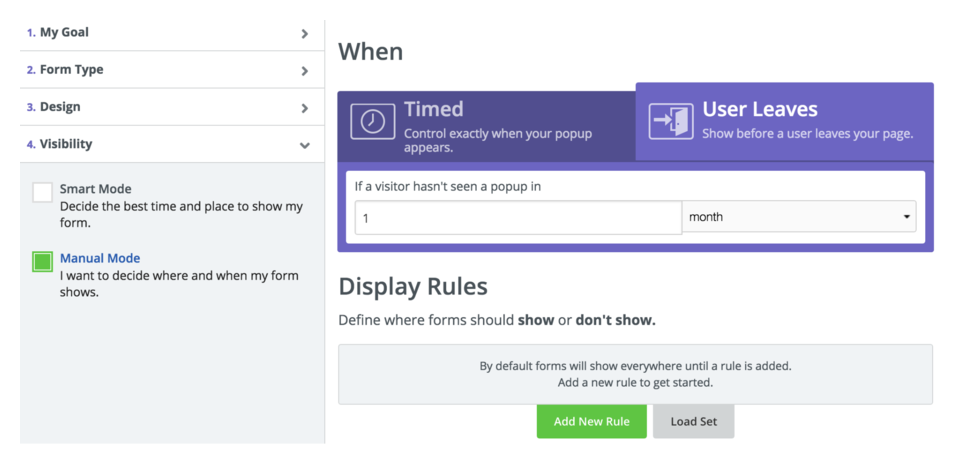
Task: Expand the Form Type section chevron
Action: pyautogui.click(x=304, y=71)
